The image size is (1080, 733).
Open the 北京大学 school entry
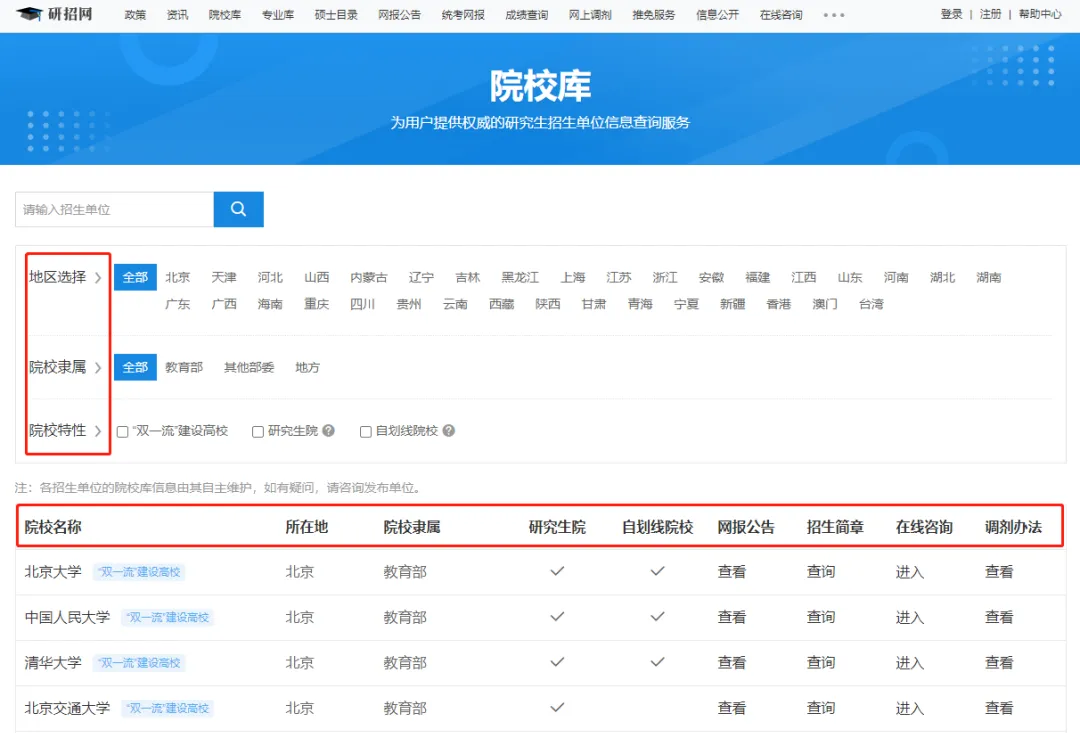tap(53, 572)
